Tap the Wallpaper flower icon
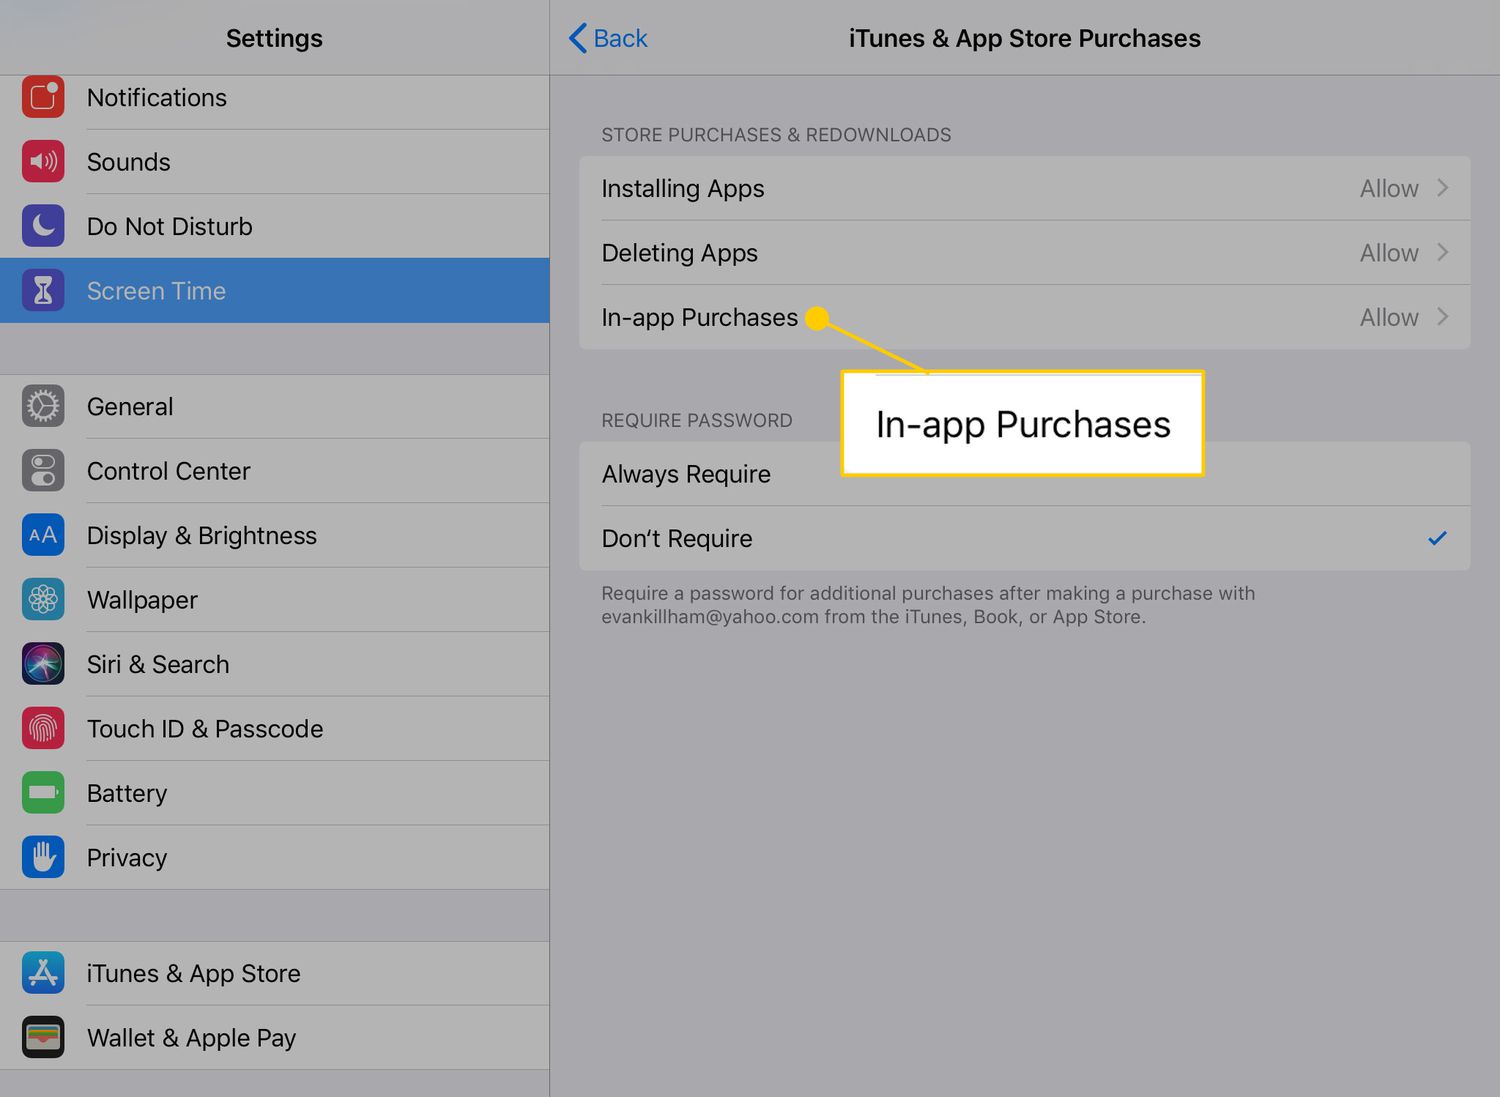Viewport: 1500px width, 1097px height. click(43, 600)
